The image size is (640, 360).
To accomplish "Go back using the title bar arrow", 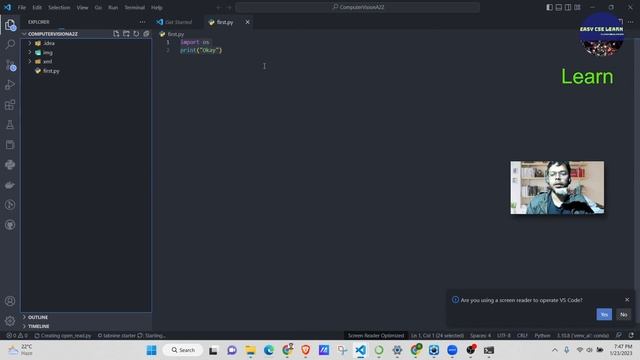I will (218, 7).
